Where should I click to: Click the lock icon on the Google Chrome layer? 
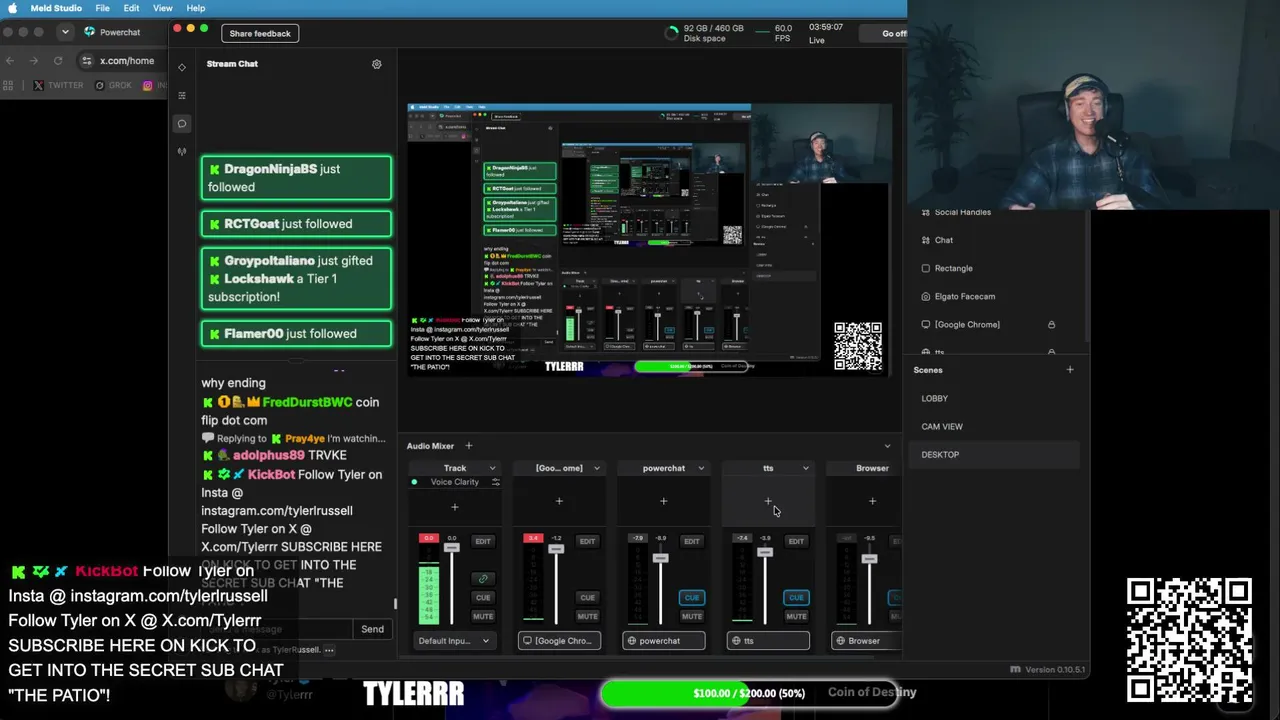pyautogui.click(x=1051, y=325)
